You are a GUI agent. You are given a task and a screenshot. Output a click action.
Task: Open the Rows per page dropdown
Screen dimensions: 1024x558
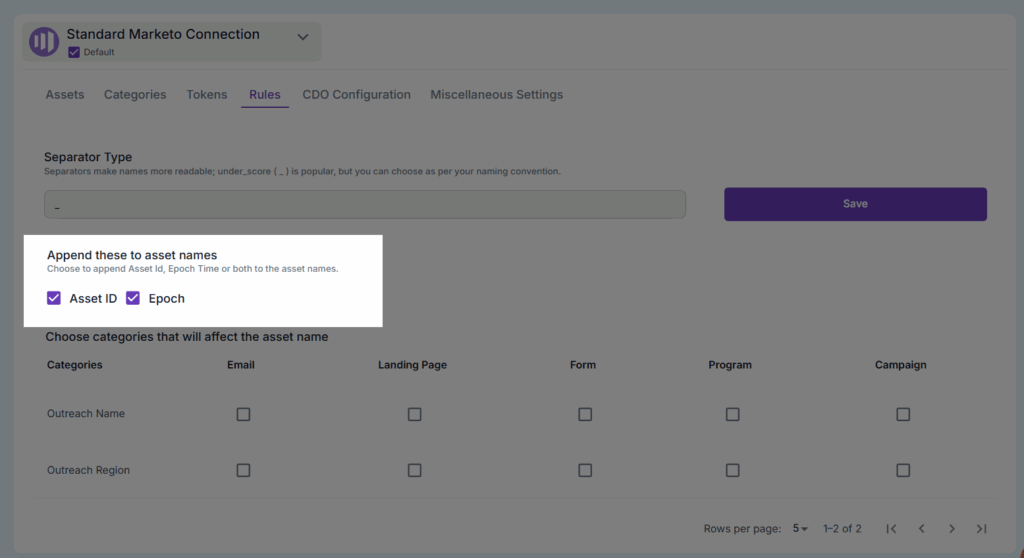coord(800,528)
